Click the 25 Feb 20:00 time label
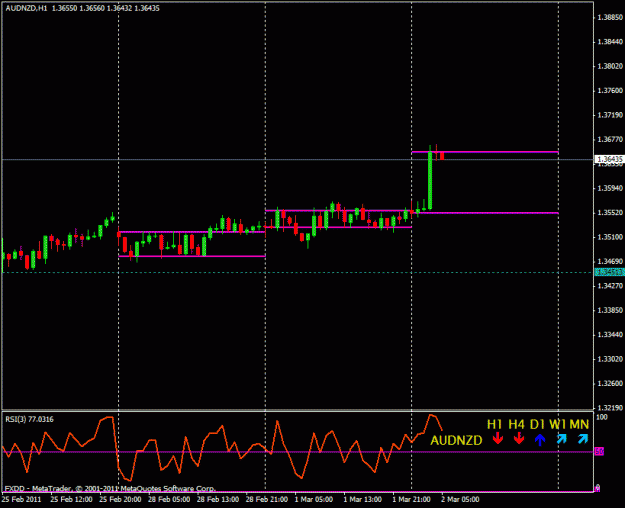Image resolution: width=625 pixels, height=508 pixels. (120, 499)
